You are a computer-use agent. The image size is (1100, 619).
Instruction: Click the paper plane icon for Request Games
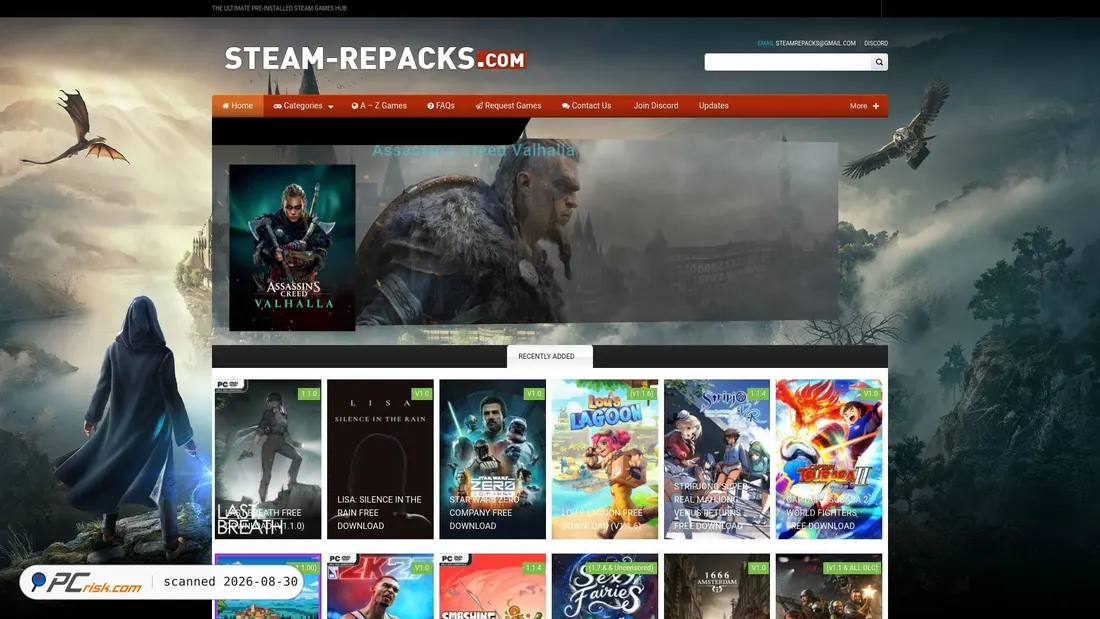coord(479,106)
